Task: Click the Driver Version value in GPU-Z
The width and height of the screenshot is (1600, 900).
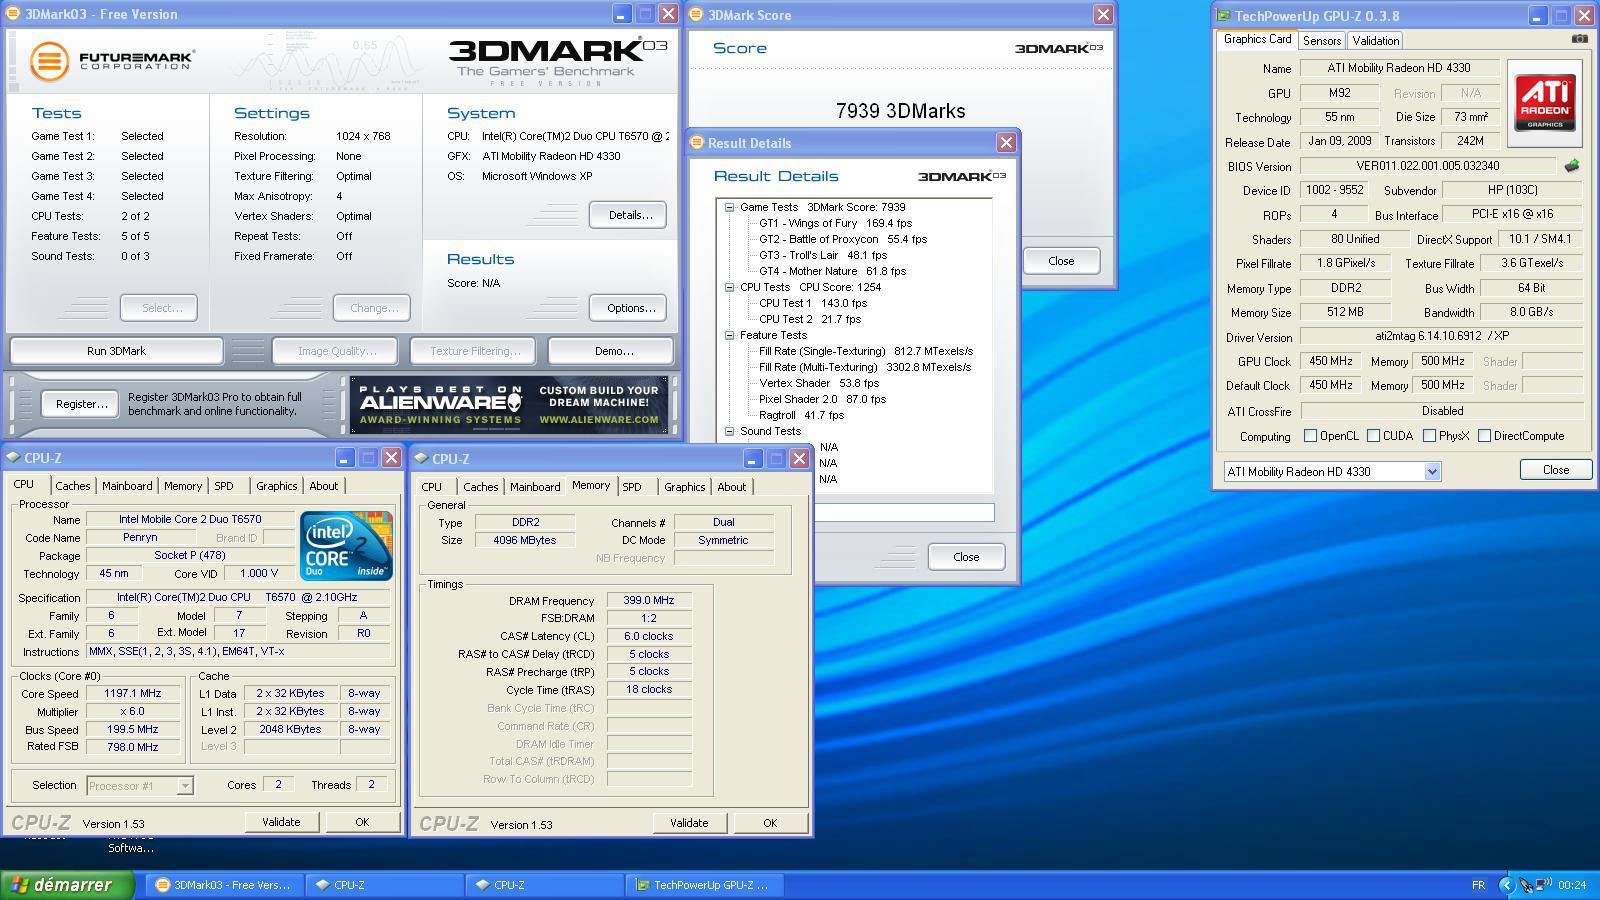Action: click(x=1441, y=337)
